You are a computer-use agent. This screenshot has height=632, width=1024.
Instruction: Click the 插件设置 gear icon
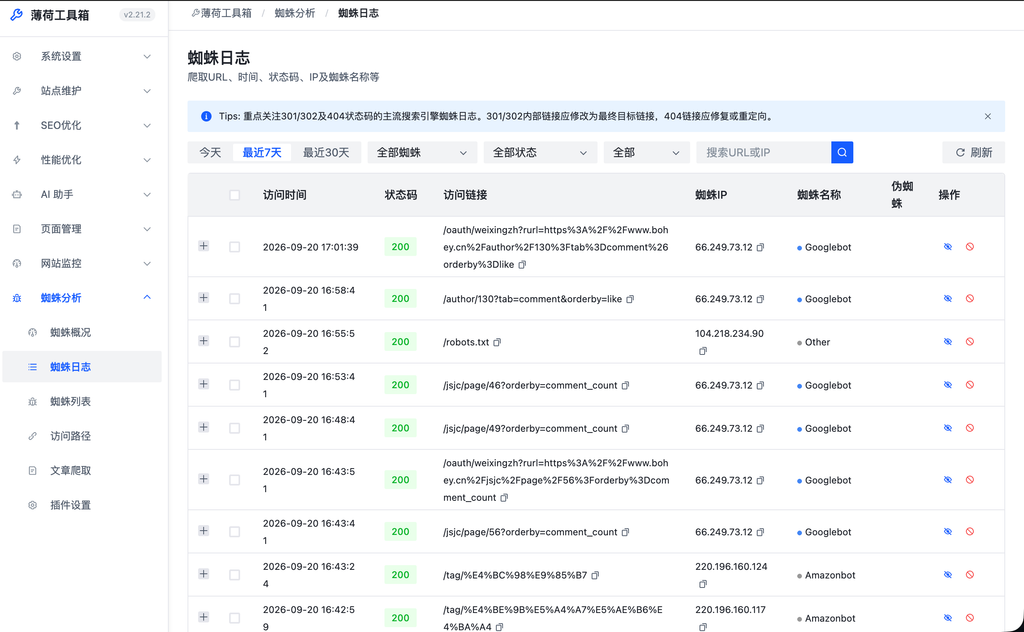(x=33, y=505)
